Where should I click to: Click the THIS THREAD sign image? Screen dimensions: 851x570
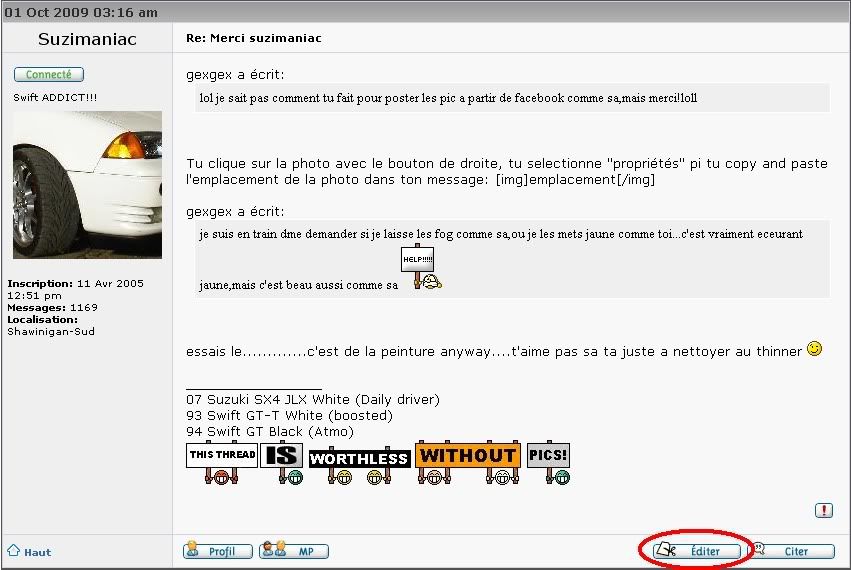click(x=222, y=462)
